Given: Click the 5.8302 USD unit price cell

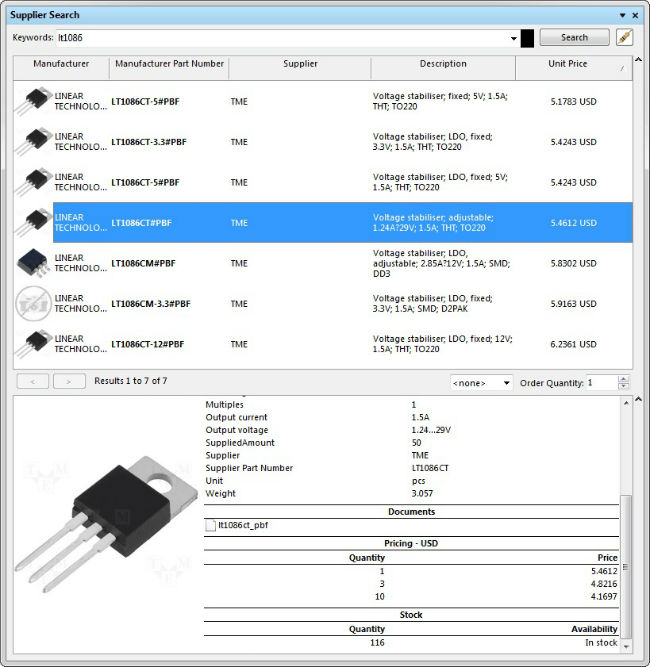Looking at the screenshot, I should coord(573,263).
